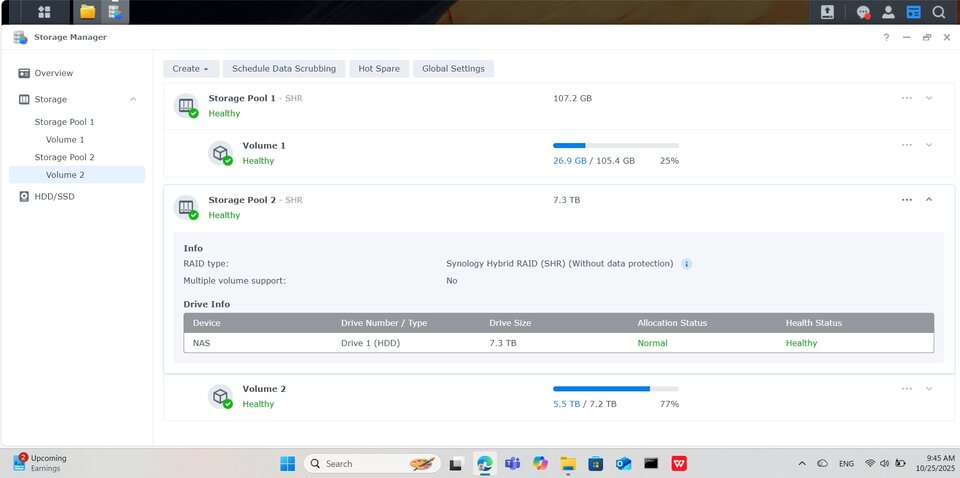960x478 pixels.
Task: Open Task View from the taskbar
Action: (455, 465)
